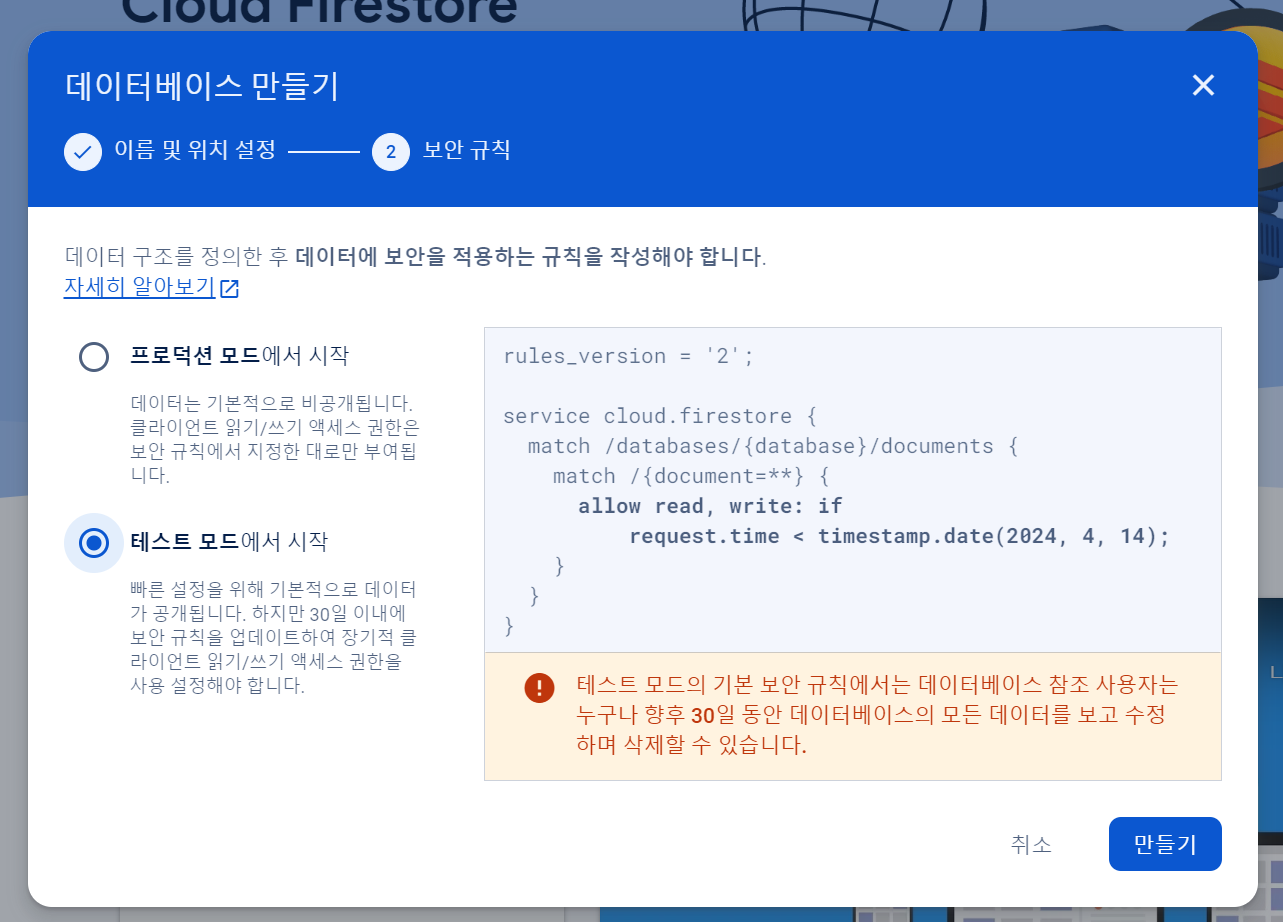
Task: Open the 자세히 알아보기 link
Action: (x=139, y=288)
